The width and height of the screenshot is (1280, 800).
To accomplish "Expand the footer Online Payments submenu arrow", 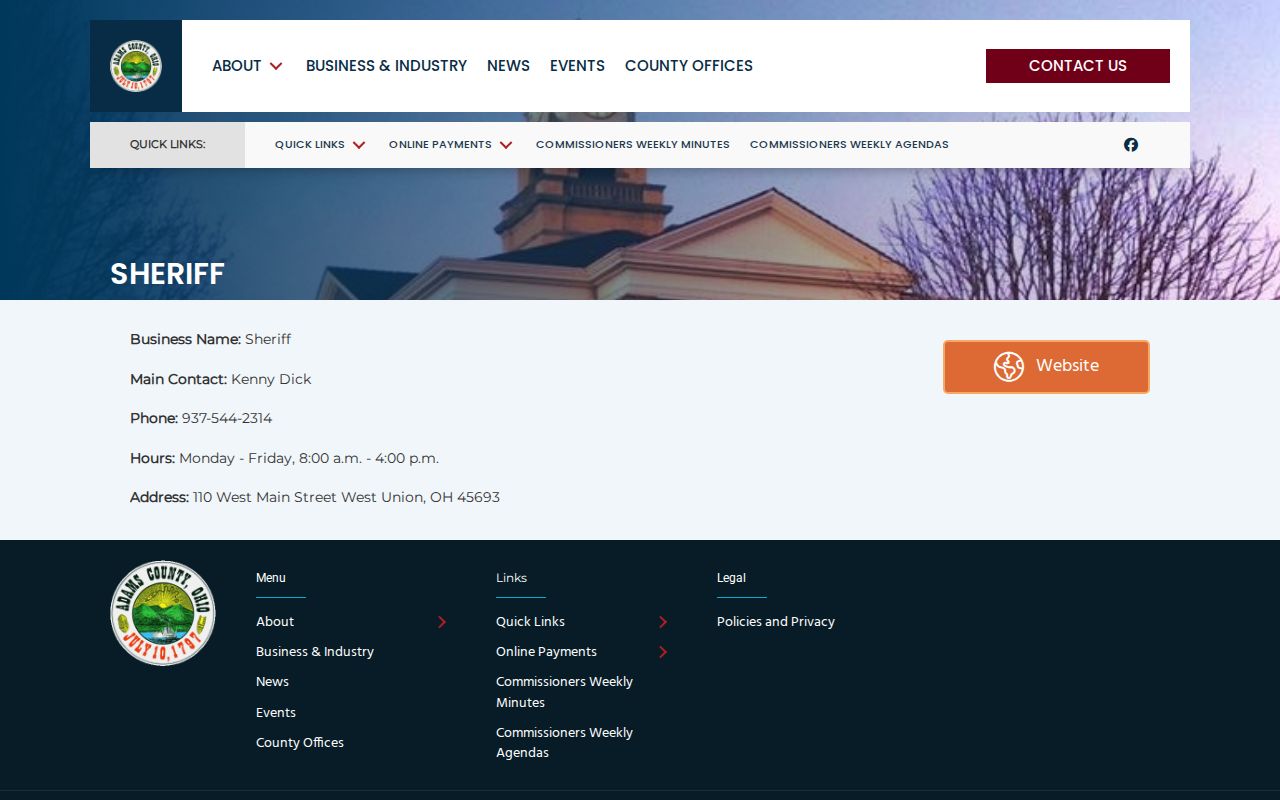I will (663, 652).
